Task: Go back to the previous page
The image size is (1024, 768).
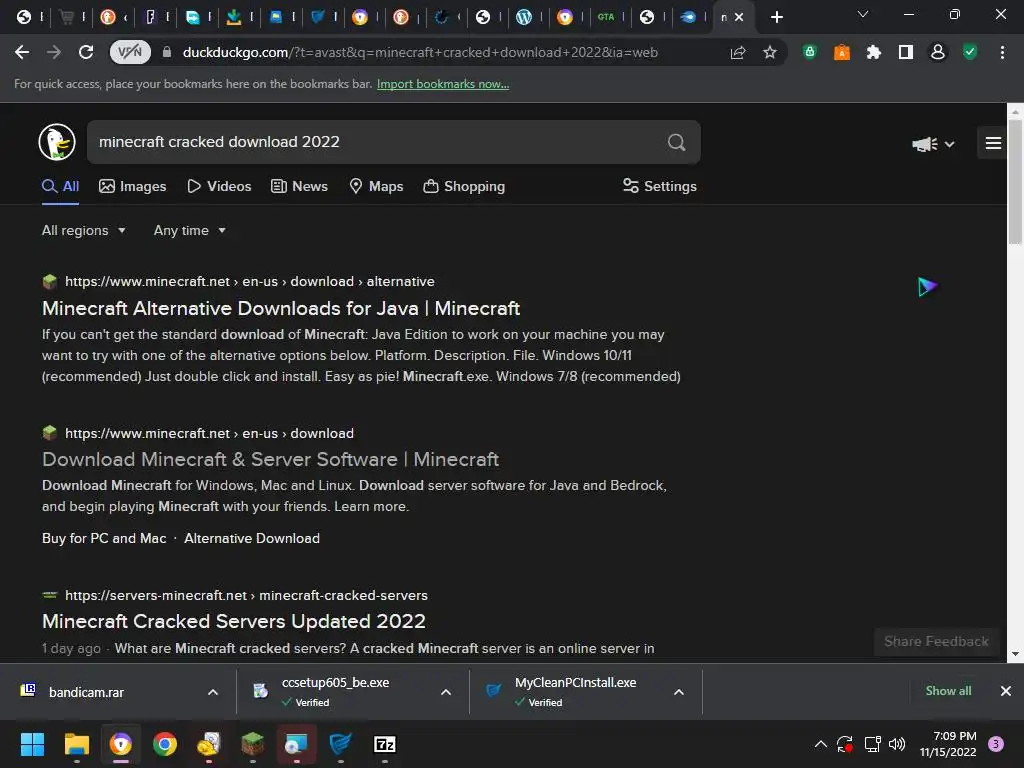Action: [x=22, y=52]
